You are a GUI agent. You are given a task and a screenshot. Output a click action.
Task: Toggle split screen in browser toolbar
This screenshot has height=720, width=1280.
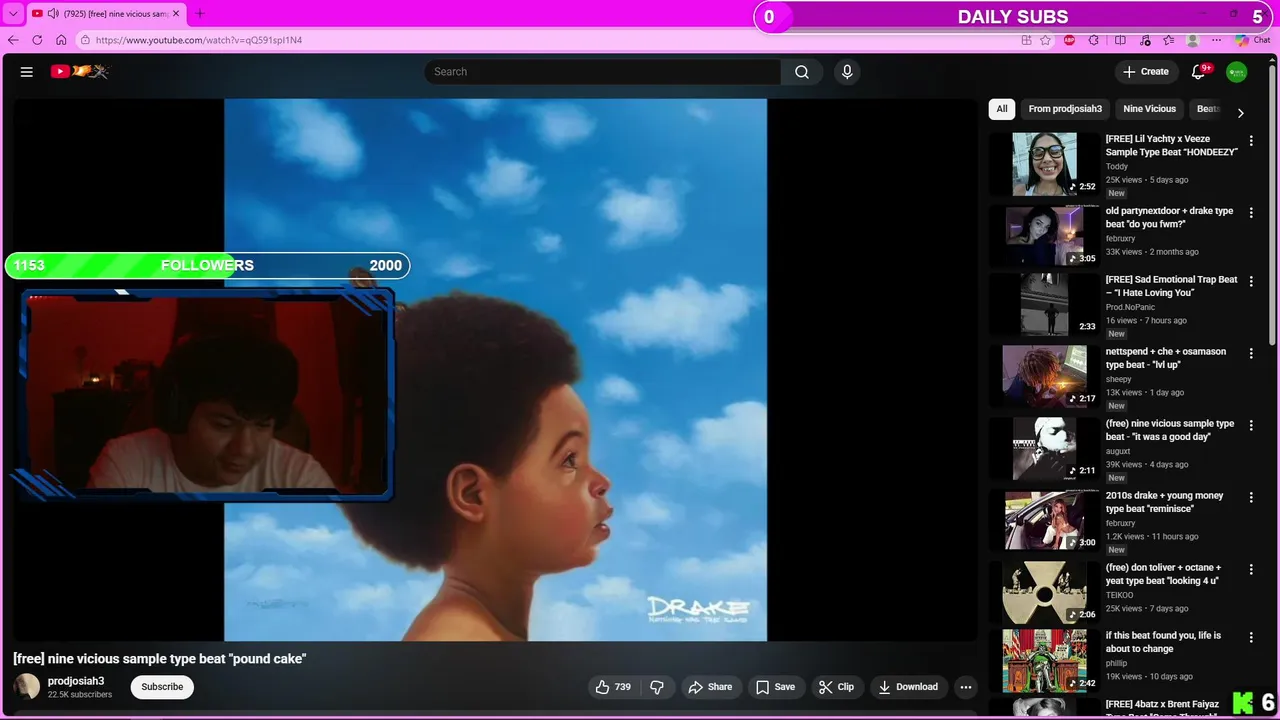pos(1120,40)
